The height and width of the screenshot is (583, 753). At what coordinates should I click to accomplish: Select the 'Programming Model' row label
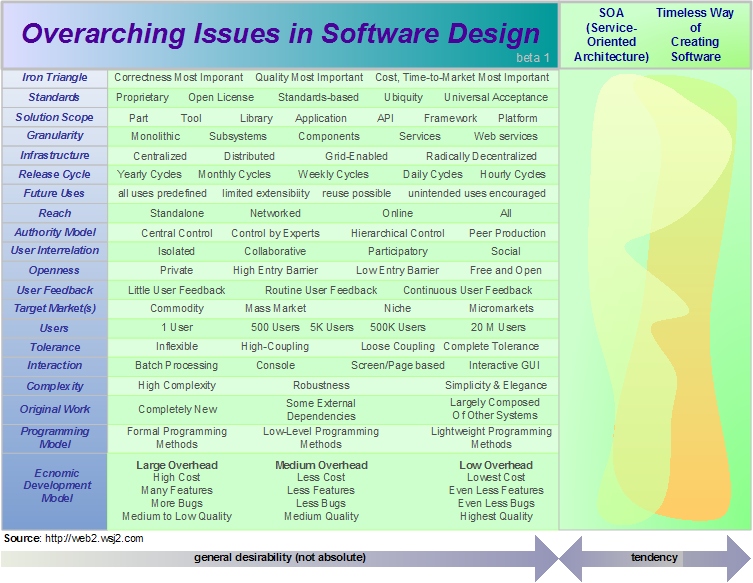tap(55, 437)
